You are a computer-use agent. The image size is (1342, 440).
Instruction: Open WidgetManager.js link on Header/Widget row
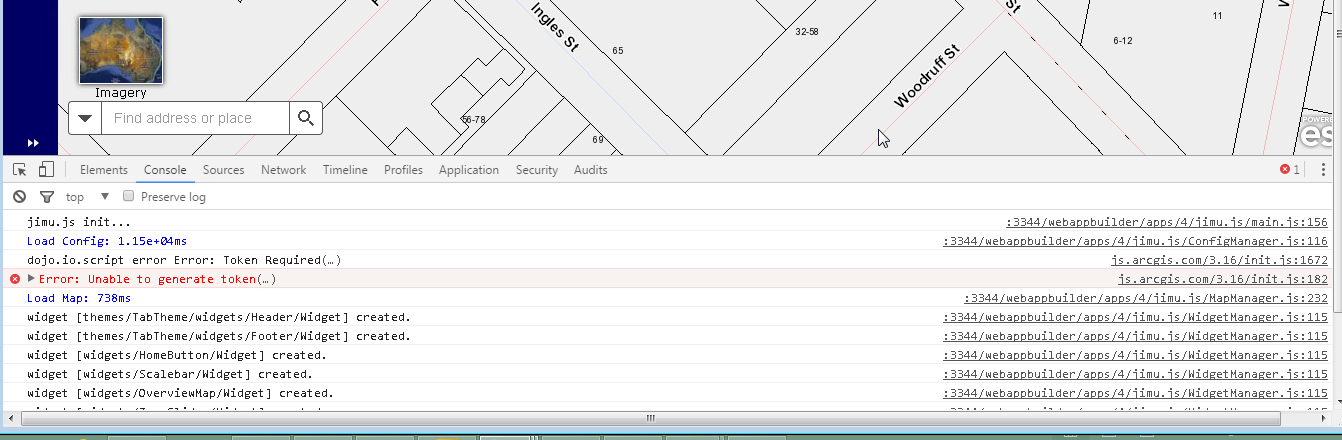click(x=1135, y=317)
